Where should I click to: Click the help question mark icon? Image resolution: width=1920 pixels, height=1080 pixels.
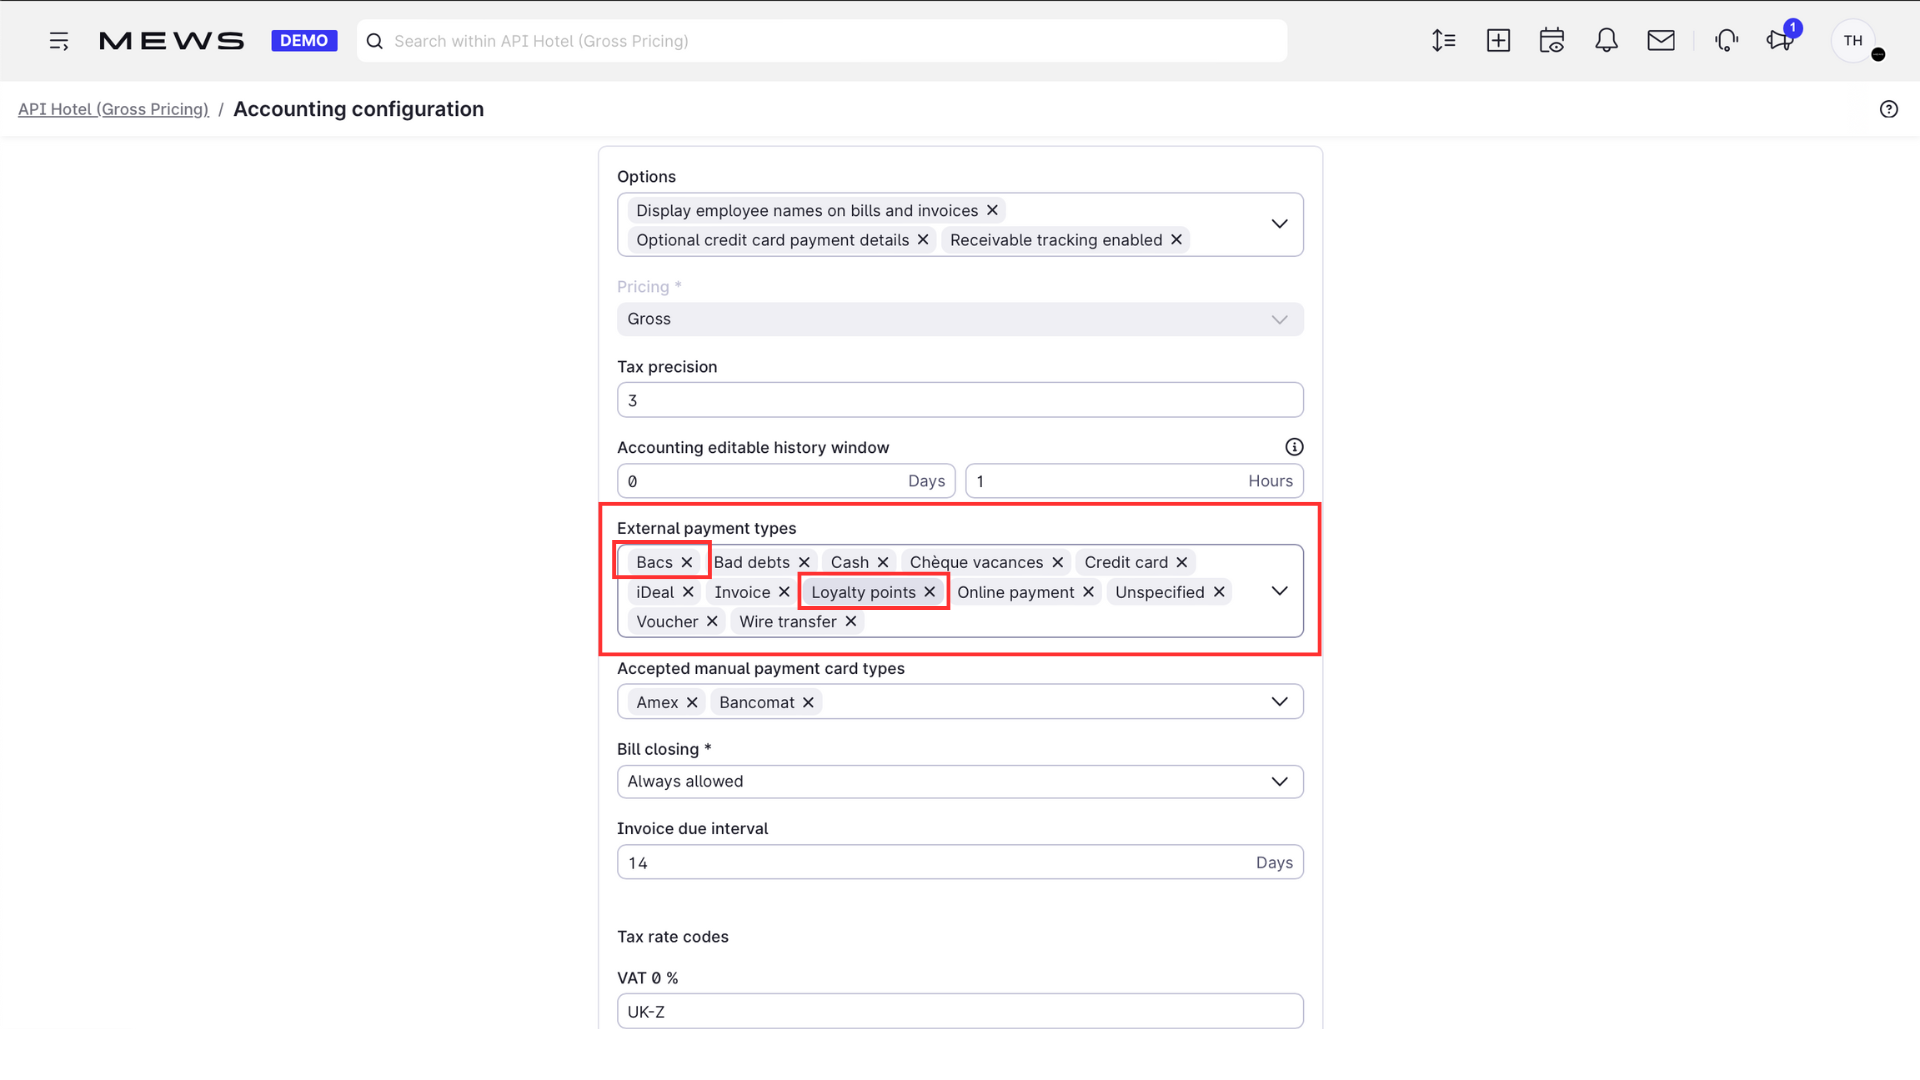tap(1889, 109)
